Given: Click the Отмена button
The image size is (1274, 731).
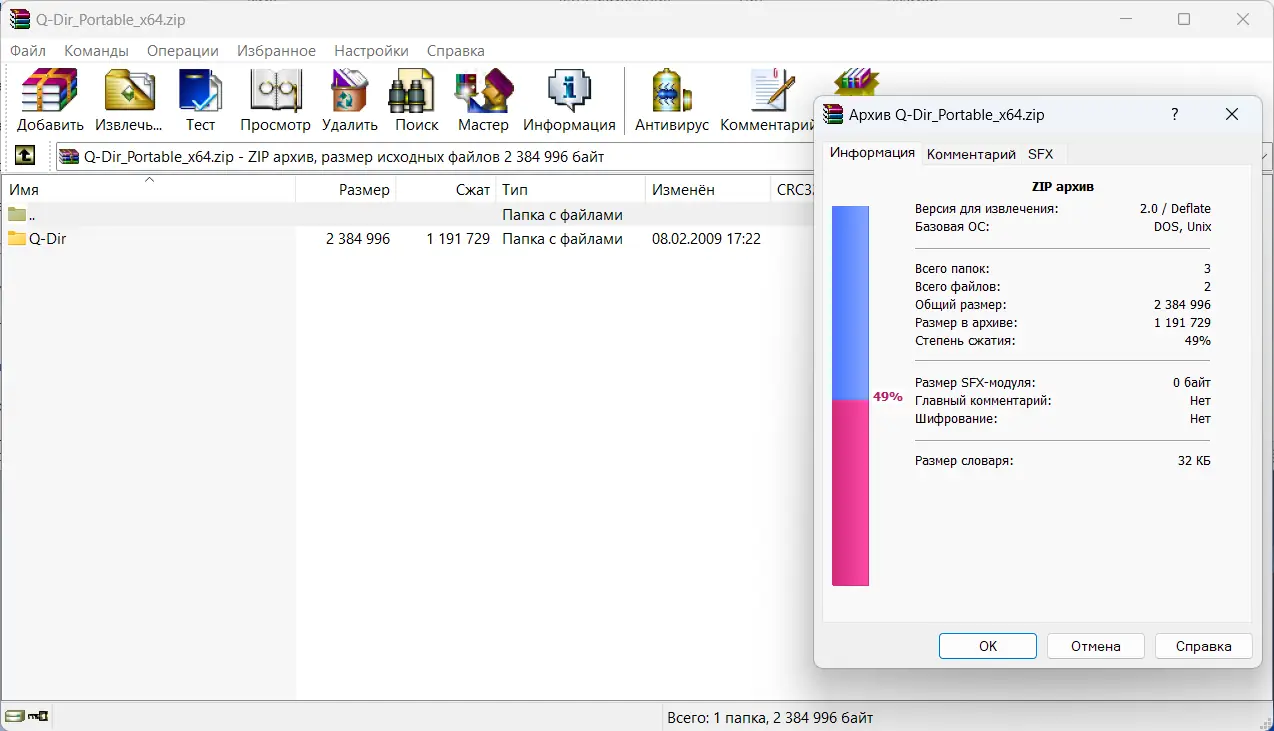Looking at the screenshot, I should (1096, 646).
